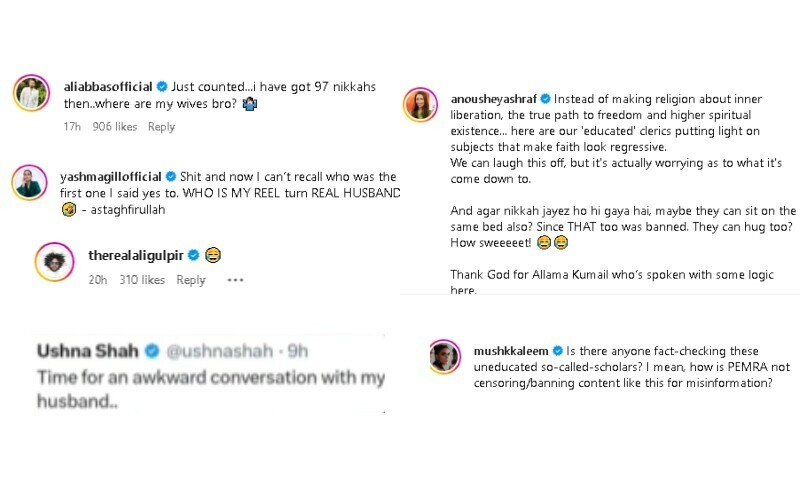Open the mushkkaleem username link
This screenshot has width=800, height=480.
click(512, 351)
